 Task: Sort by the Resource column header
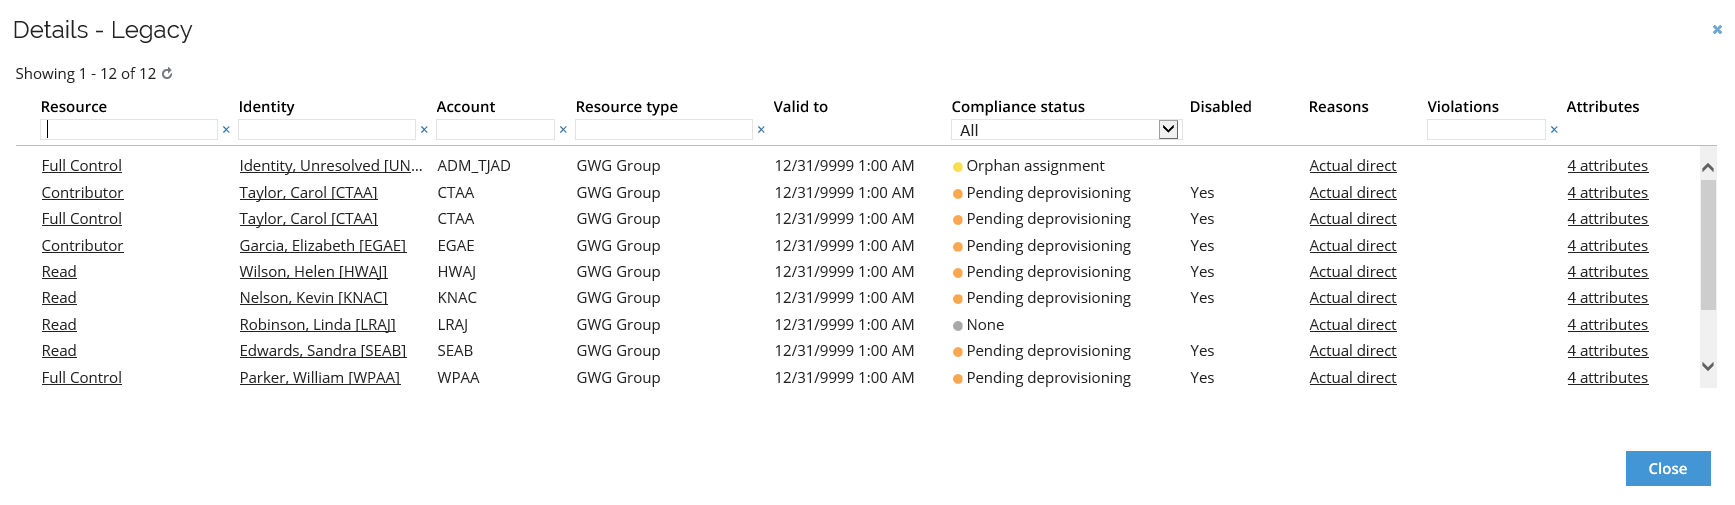pyautogui.click(x=74, y=107)
